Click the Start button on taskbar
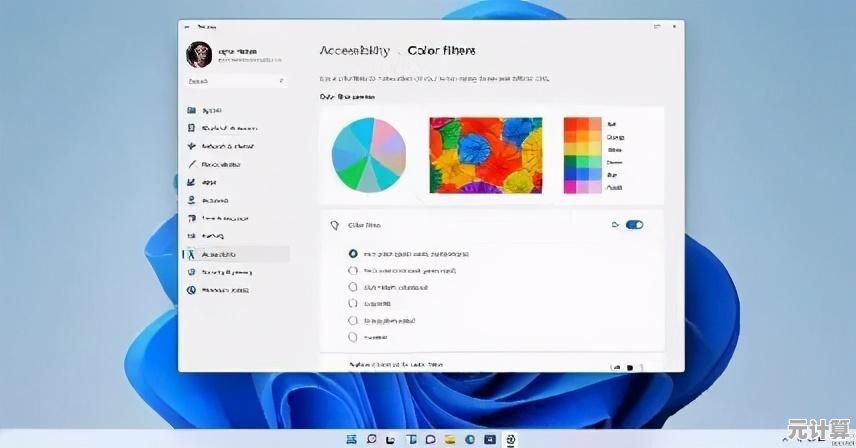 (x=351, y=439)
